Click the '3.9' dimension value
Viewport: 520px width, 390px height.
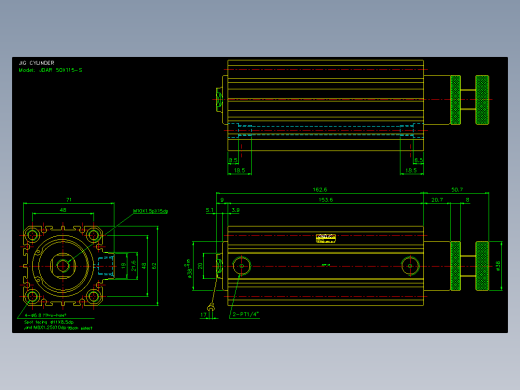point(235,210)
